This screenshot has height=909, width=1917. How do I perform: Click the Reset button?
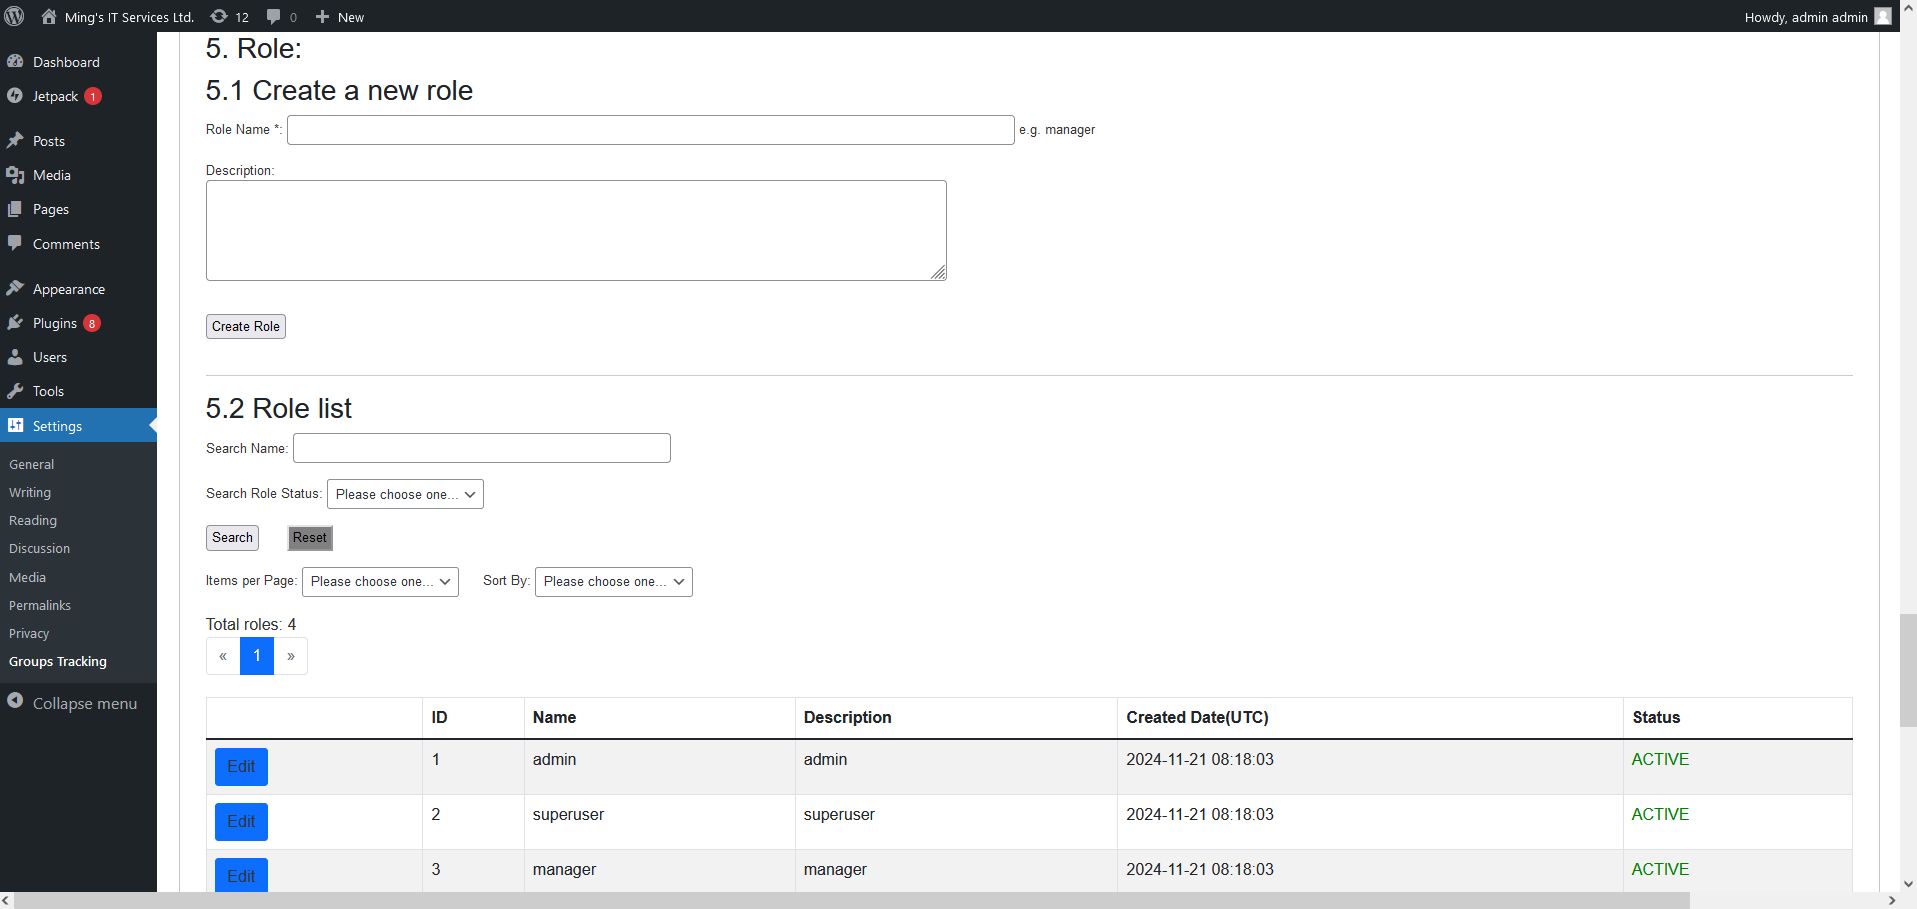click(x=310, y=538)
